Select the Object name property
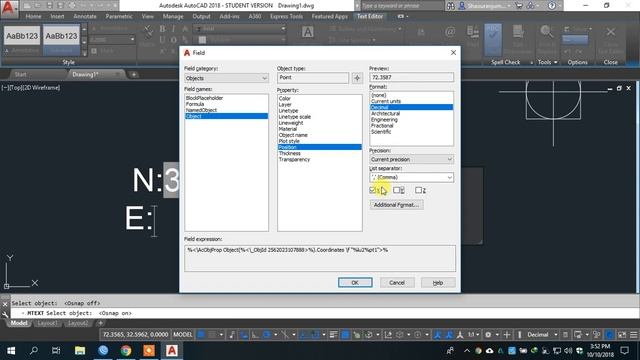 (x=293, y=135)
